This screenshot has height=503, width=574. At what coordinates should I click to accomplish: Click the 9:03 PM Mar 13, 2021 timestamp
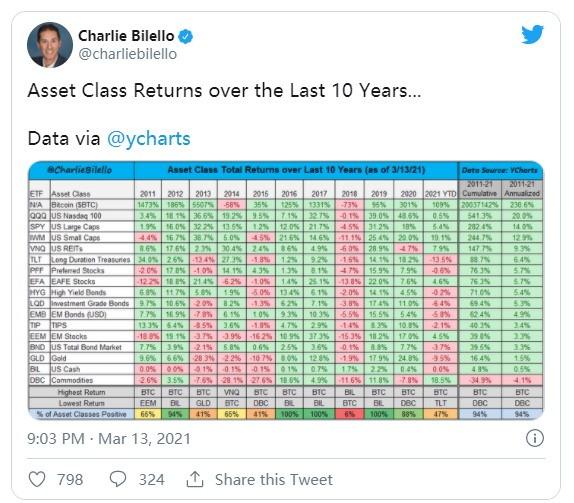109,439
